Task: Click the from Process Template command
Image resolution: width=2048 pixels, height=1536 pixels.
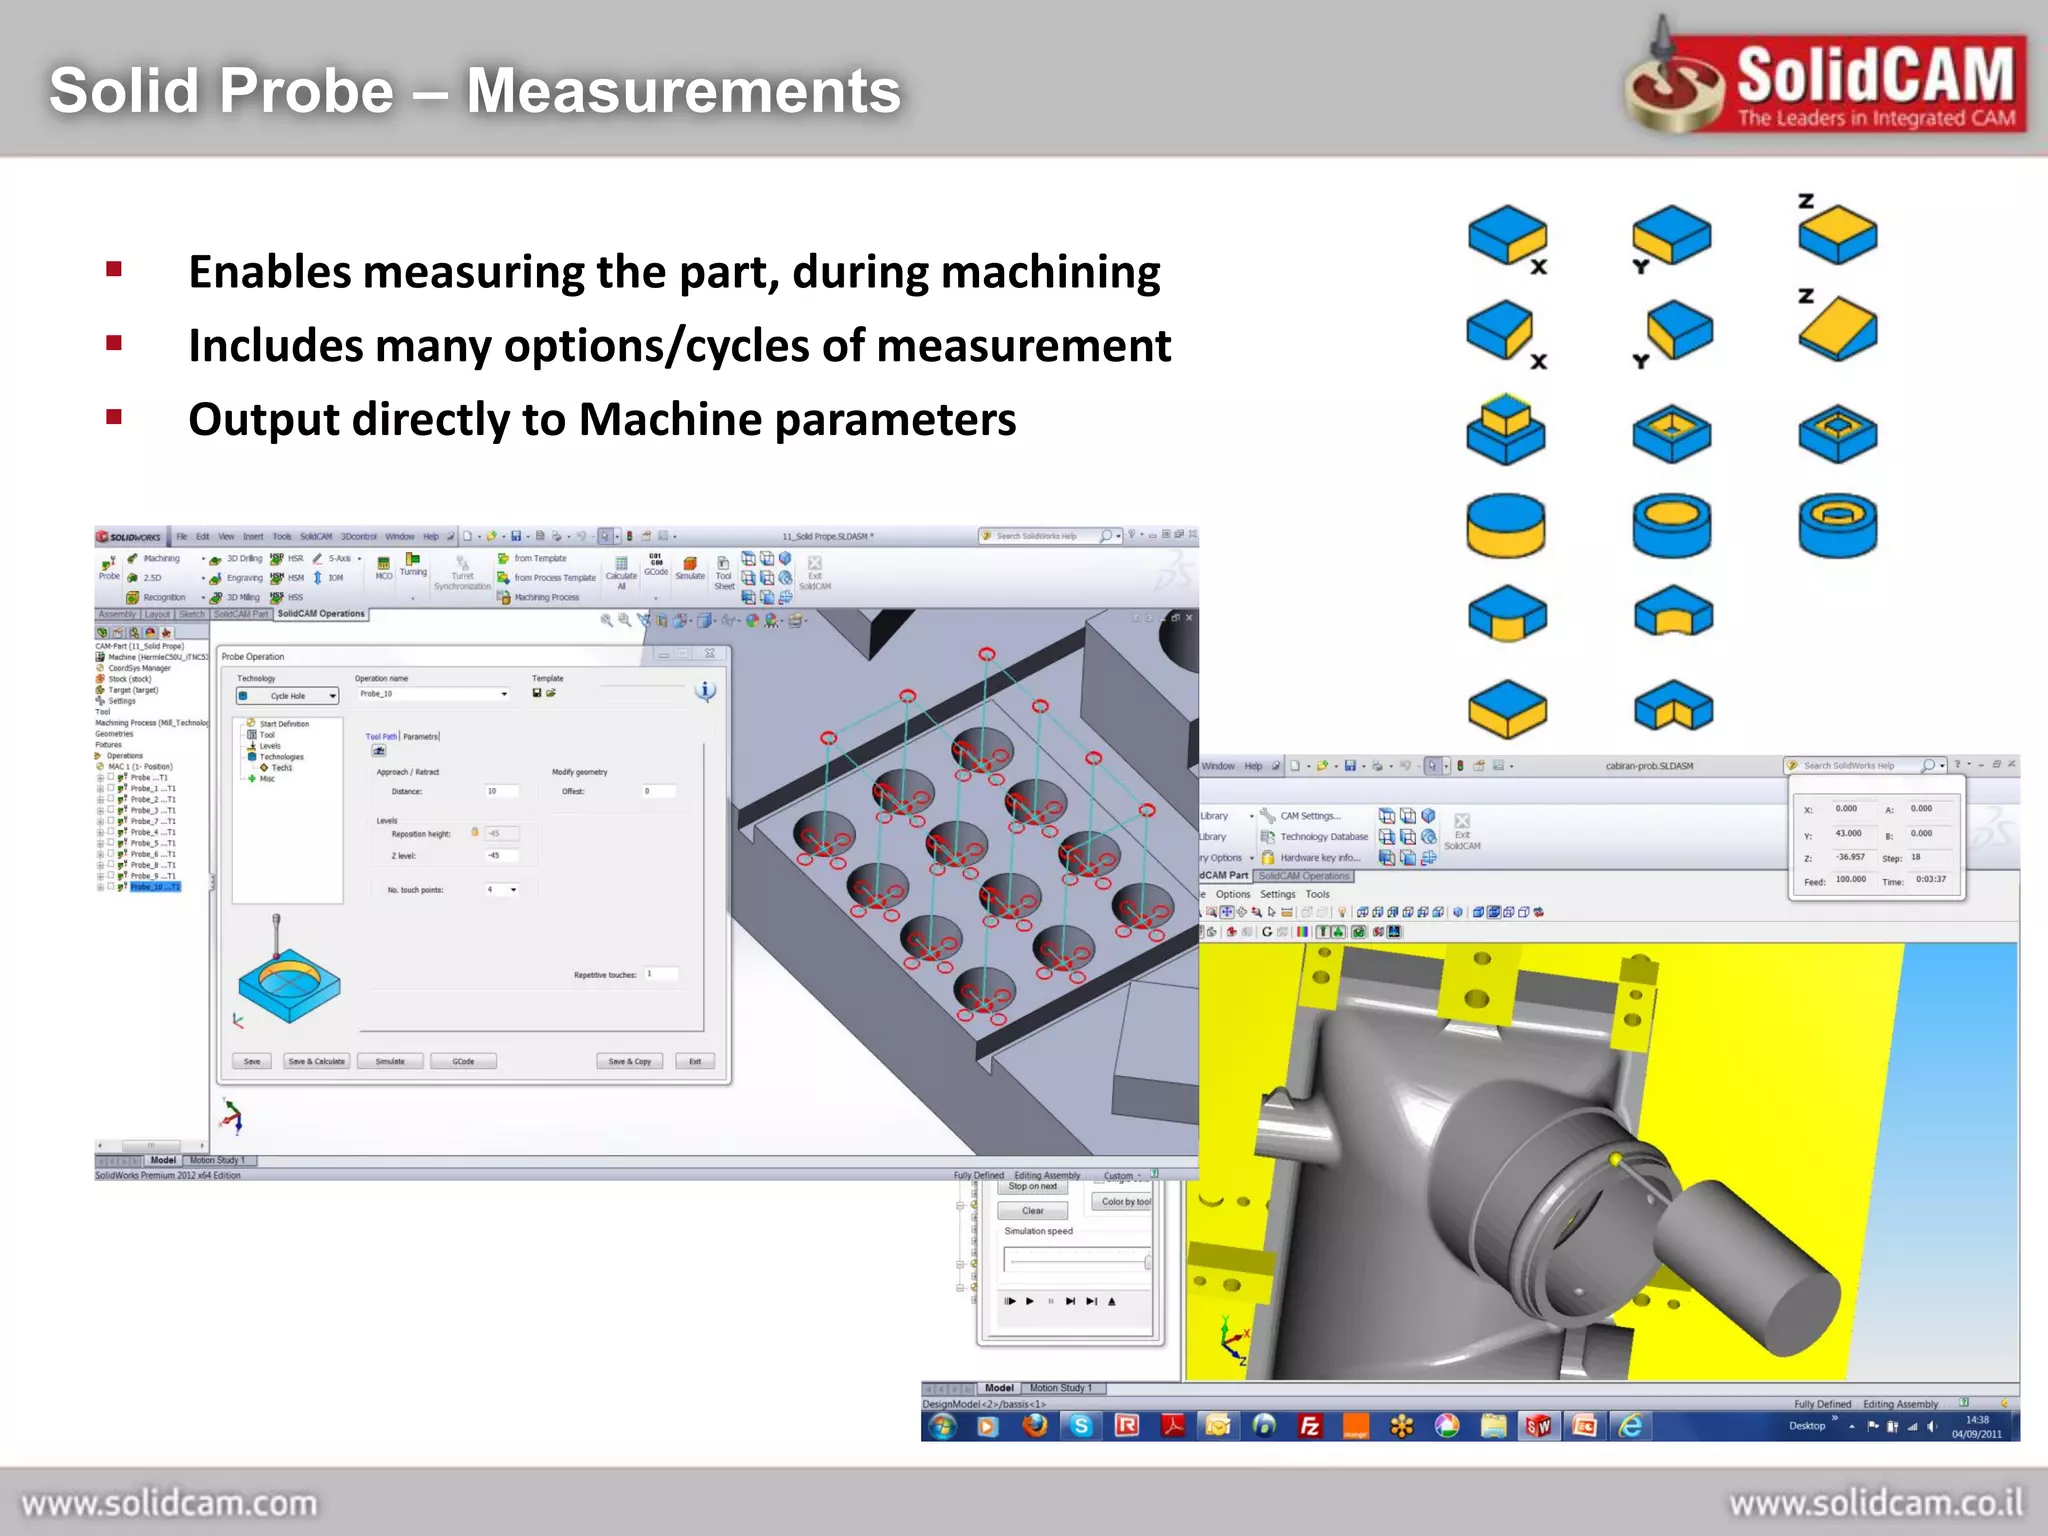Action: (x=547, y=578)
